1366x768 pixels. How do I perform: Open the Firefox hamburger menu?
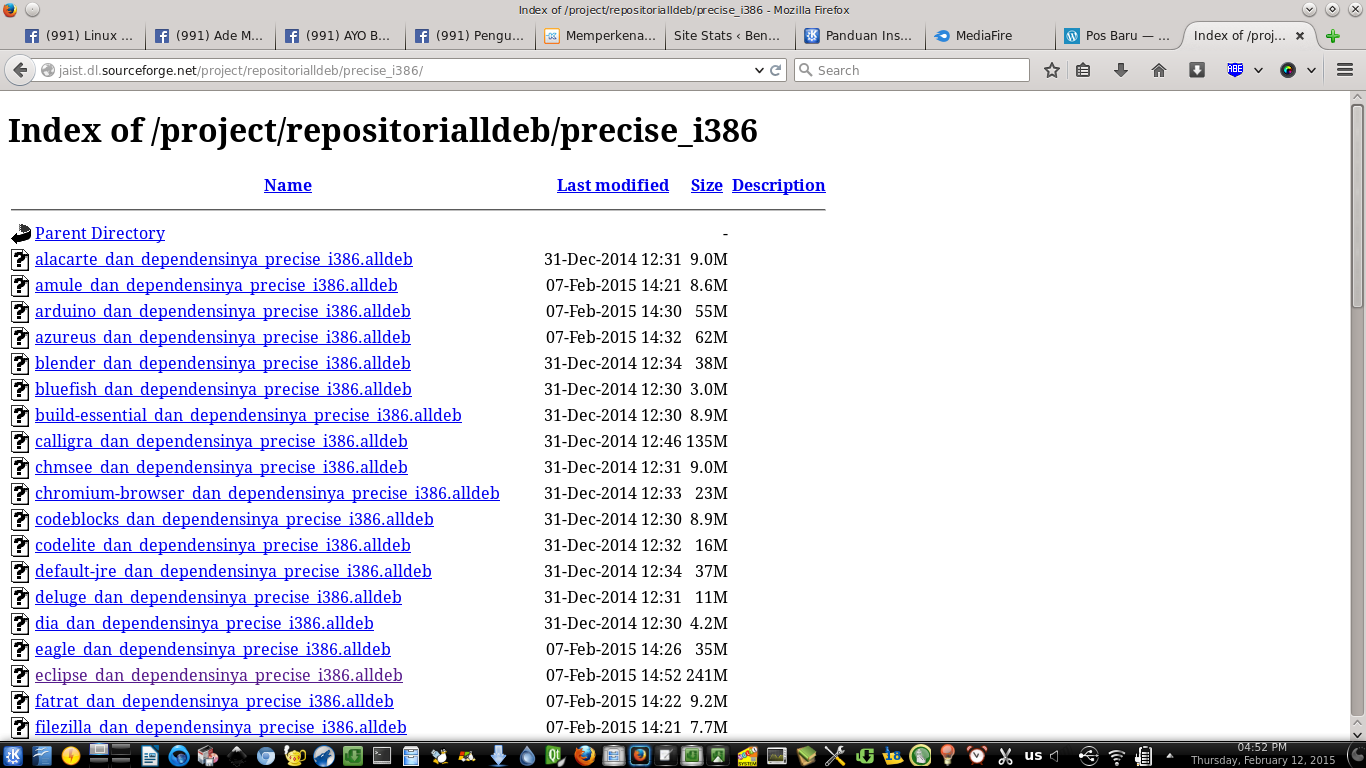(1344, 70)
